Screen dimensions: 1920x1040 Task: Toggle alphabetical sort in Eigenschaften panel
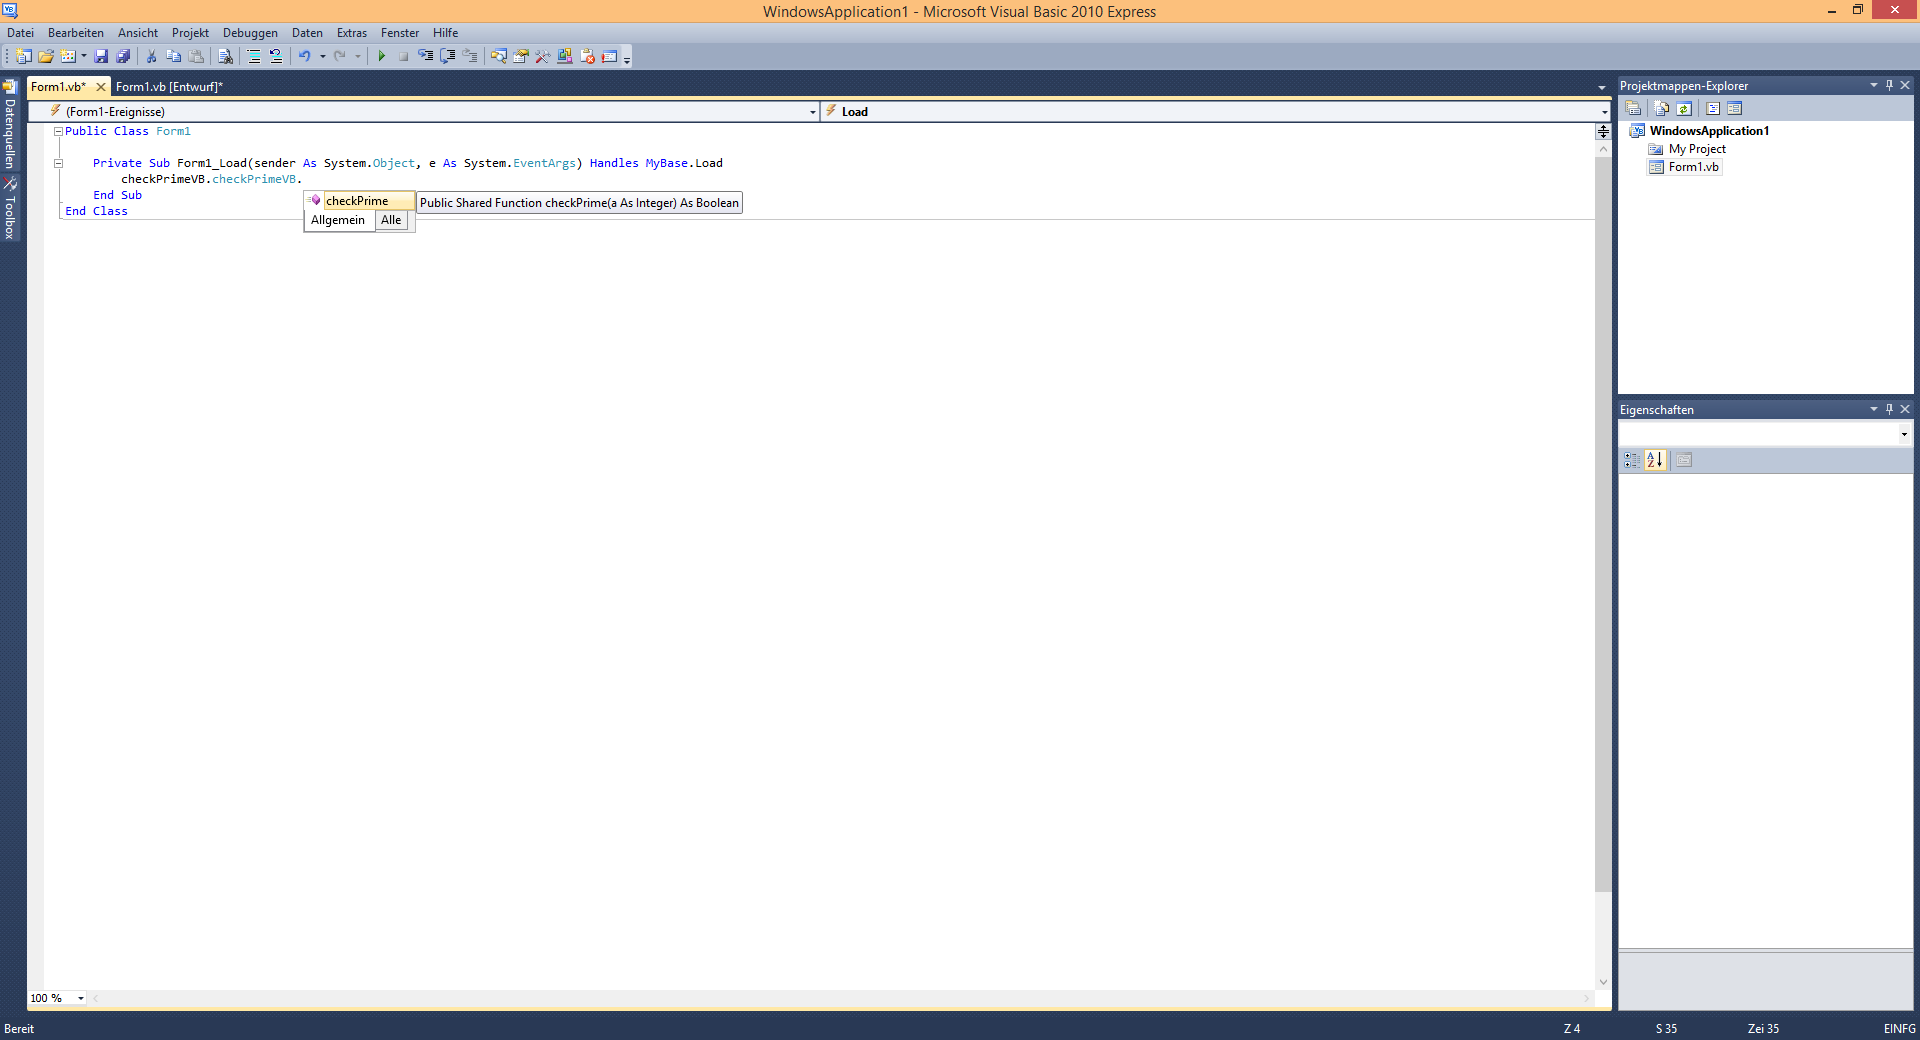(1655, 460)
